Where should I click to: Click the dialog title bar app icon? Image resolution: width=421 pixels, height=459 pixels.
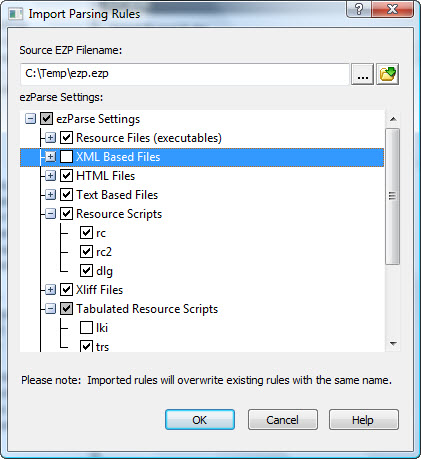tap(15, 14)
